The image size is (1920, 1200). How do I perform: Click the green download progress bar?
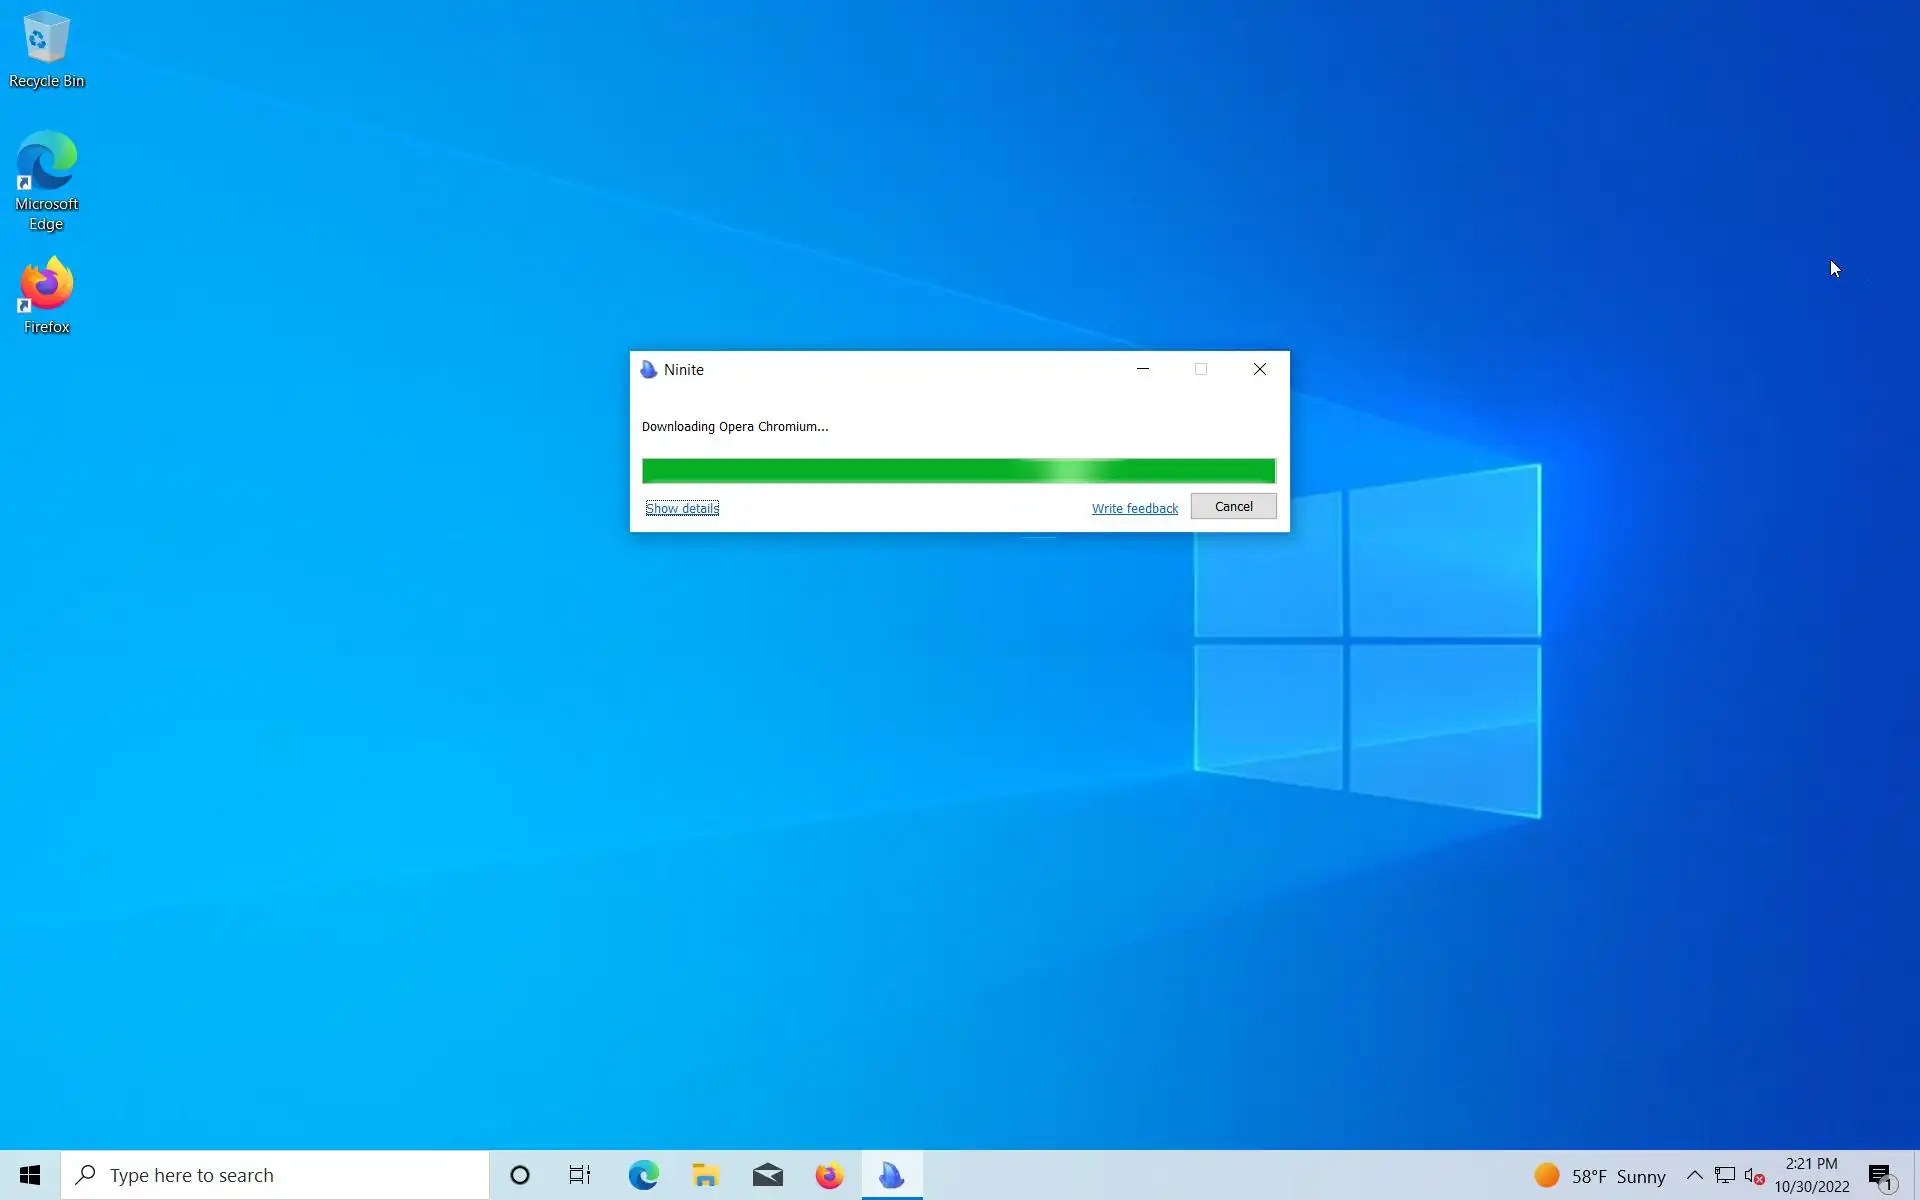tap(958, 471)
